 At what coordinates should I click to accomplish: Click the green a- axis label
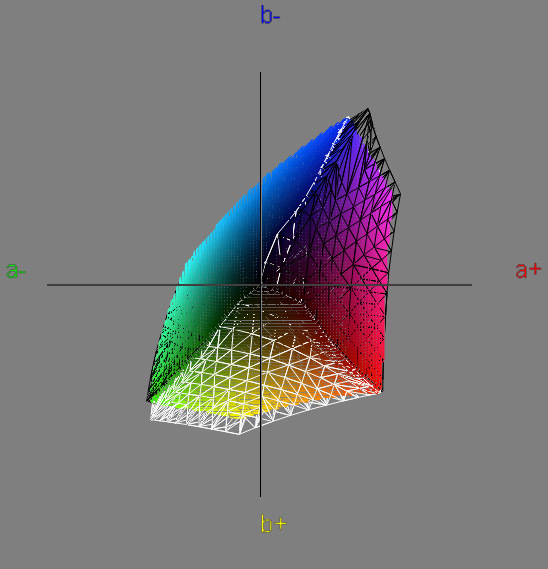point(16,271)
